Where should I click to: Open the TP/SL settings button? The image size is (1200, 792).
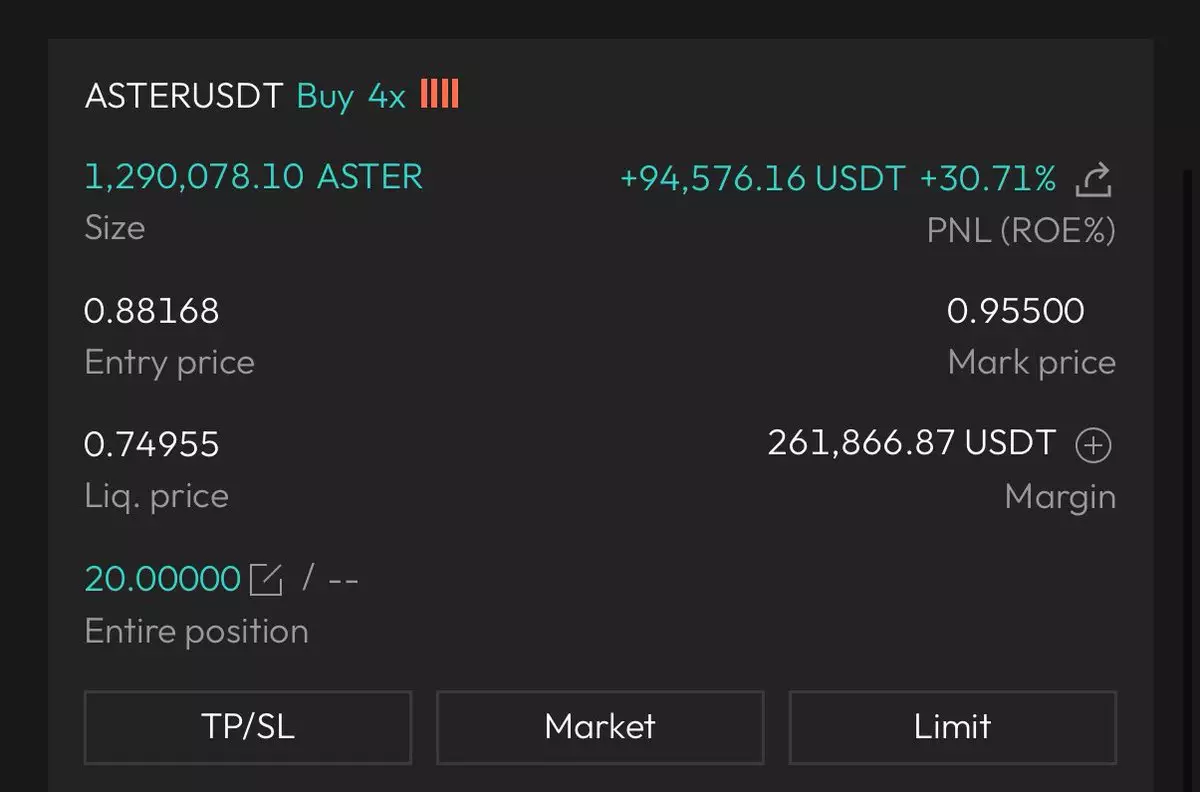tap(248, 727)
